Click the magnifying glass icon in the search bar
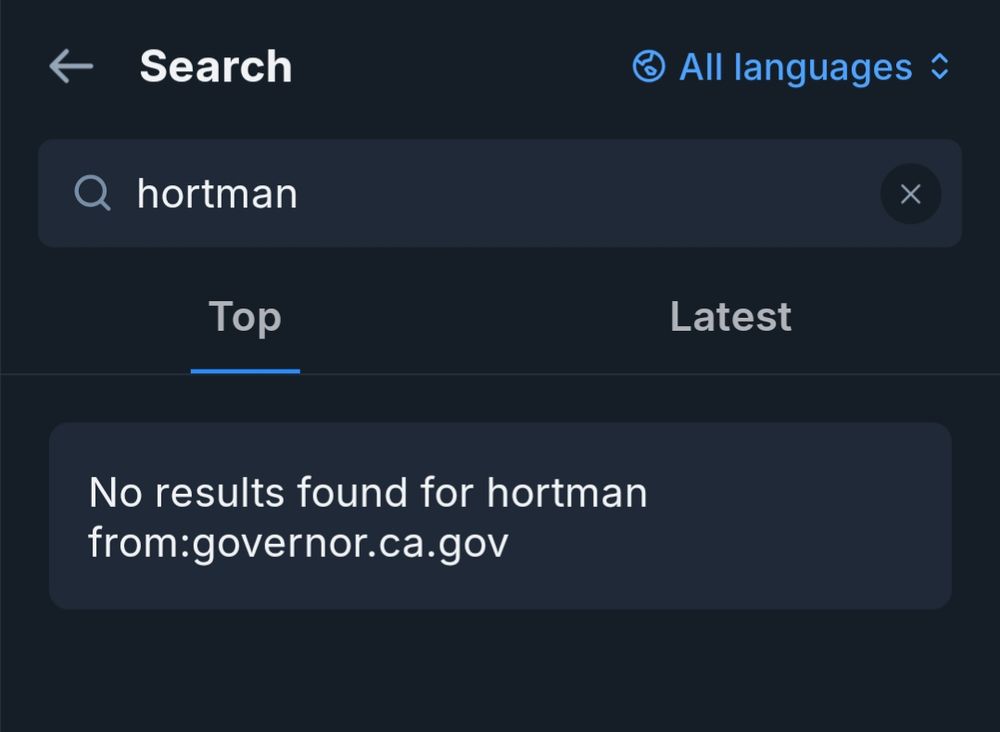The width and height of the screenshot is (1000, 732). (92, 193)
